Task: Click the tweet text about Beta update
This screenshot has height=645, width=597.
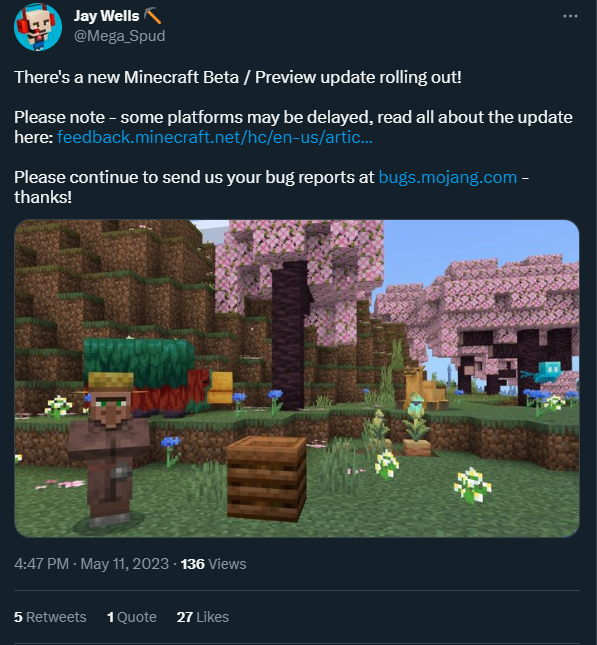Action: pyautogui.click(x=238, y=77)
